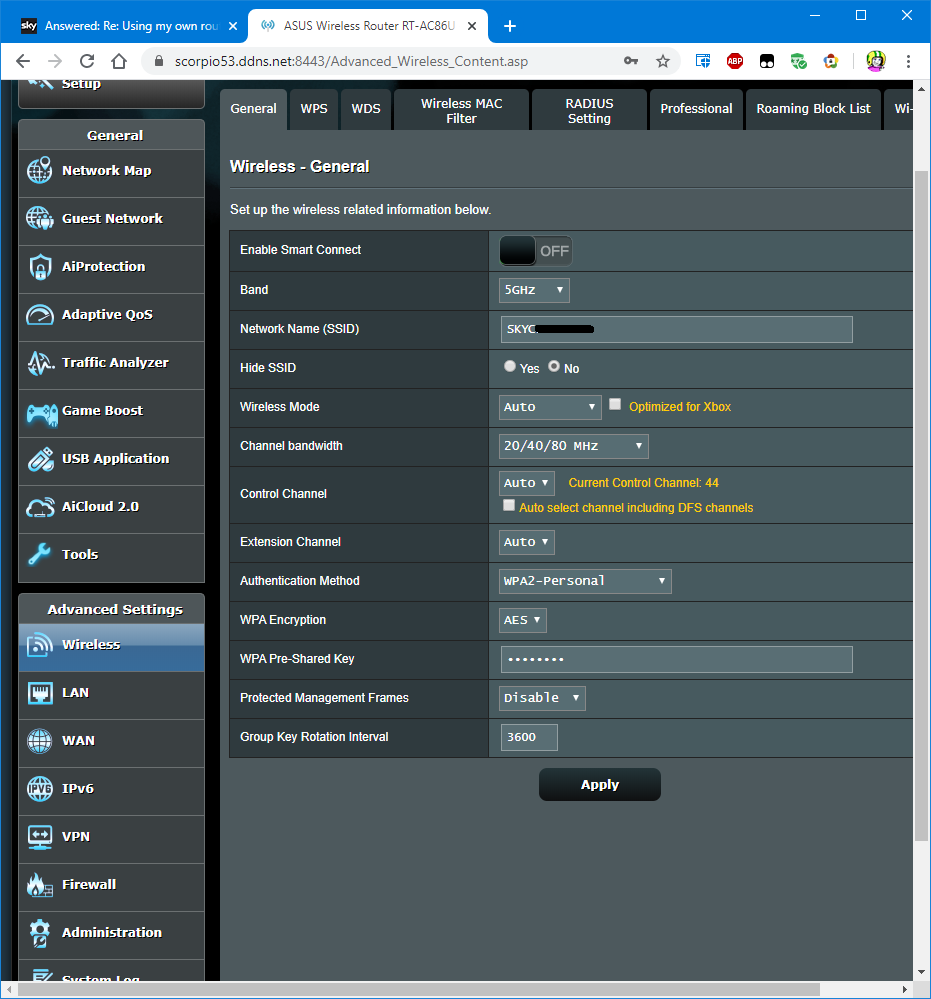Open the Band 5GHz dropdown
The height and width of the screenshot is (999, 931).
pos(534,290)
